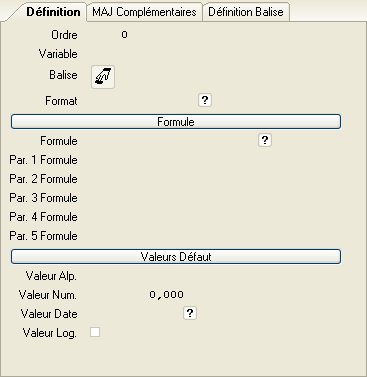Click the Valeur Date field
Viewport: 367px width, 377px height.
pos(132,314)
